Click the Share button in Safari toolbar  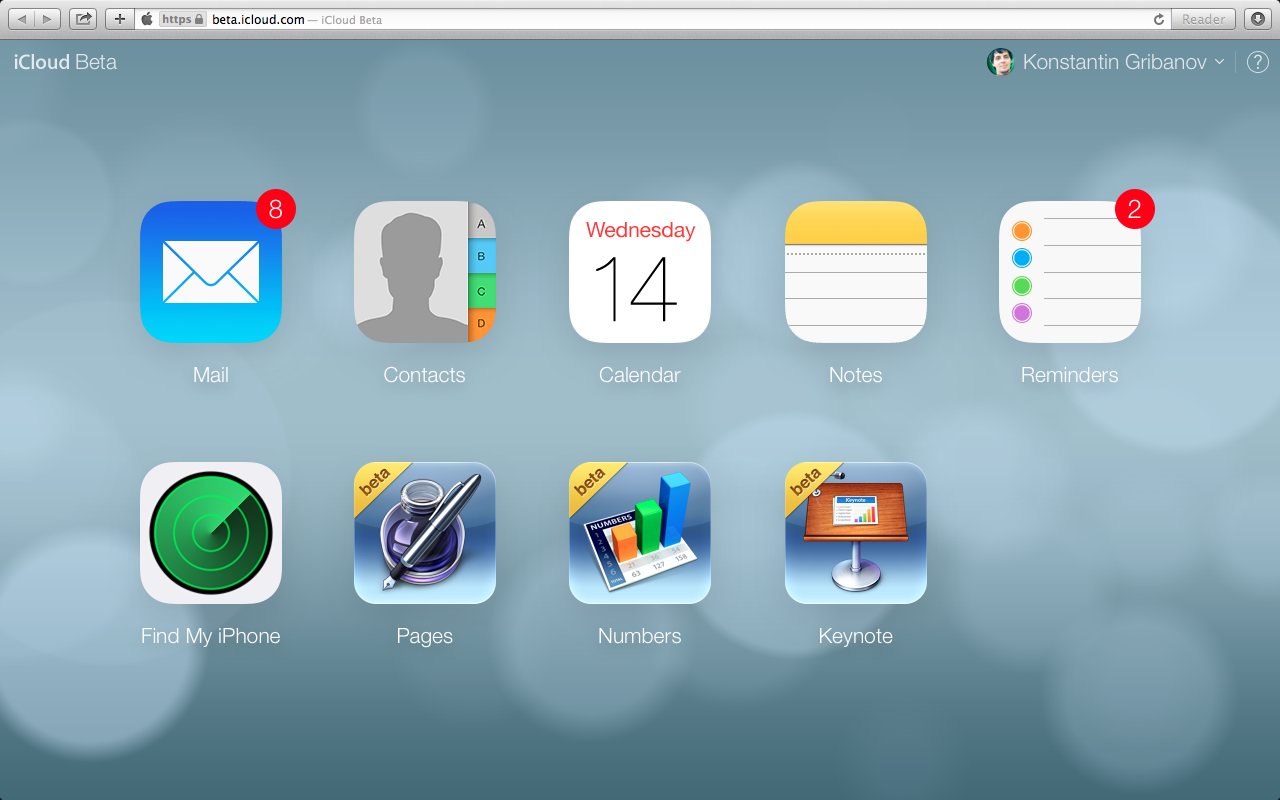83,19
